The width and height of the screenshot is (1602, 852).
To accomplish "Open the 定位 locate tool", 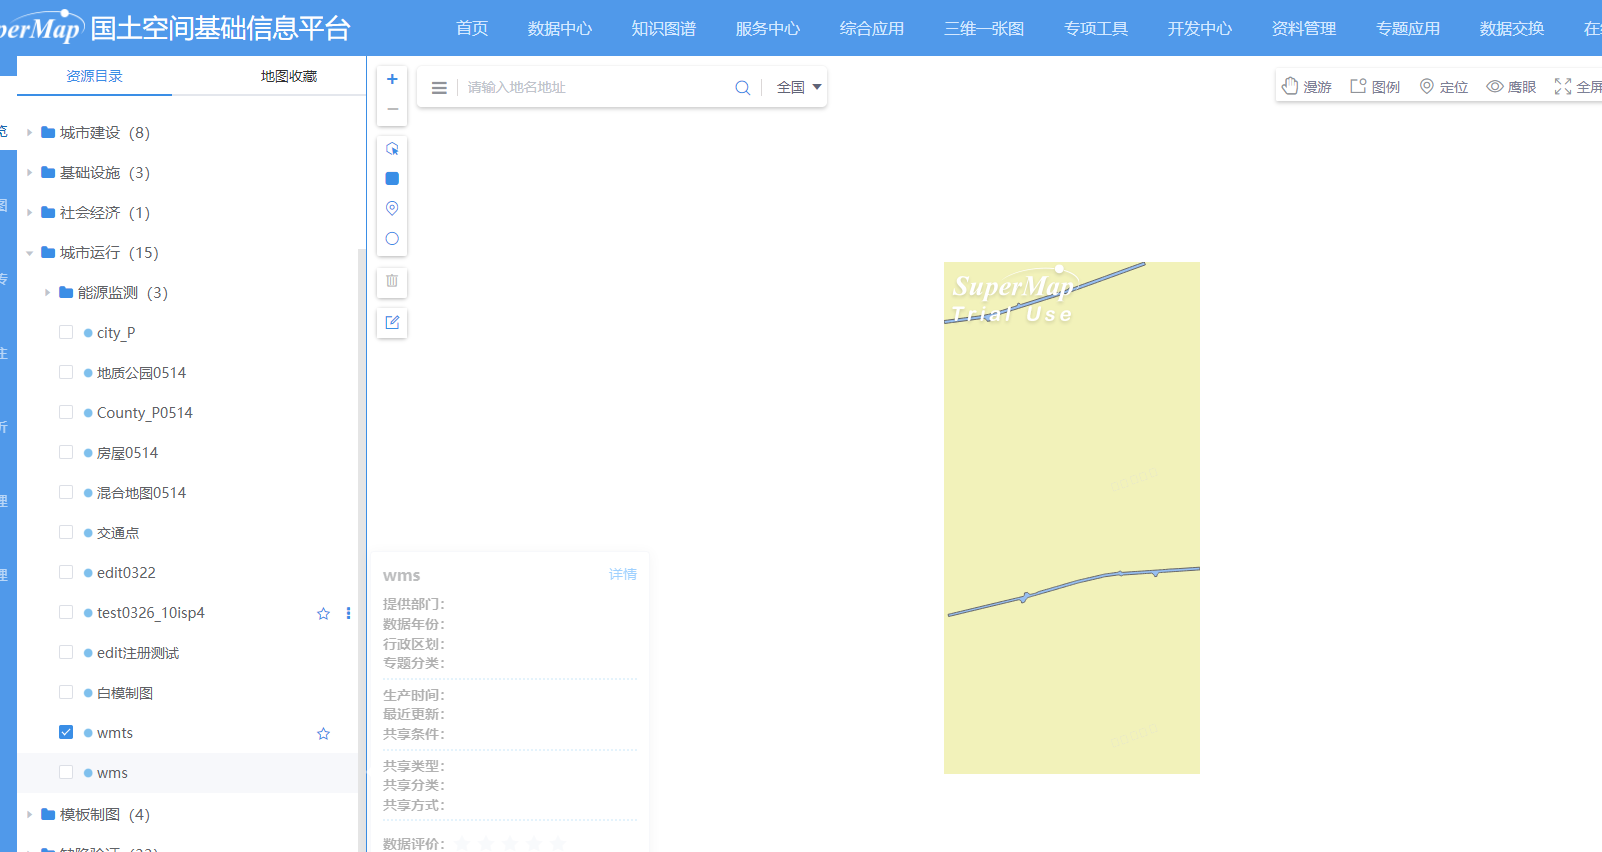I will [x=1443, y=87].
